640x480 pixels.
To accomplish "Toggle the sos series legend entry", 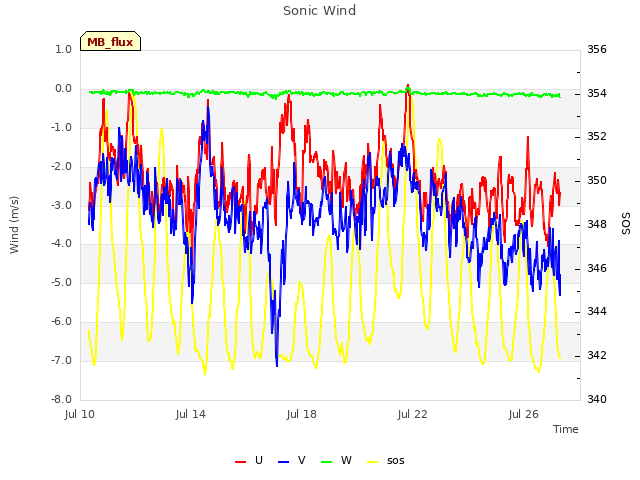I will (x=386, y=460).
